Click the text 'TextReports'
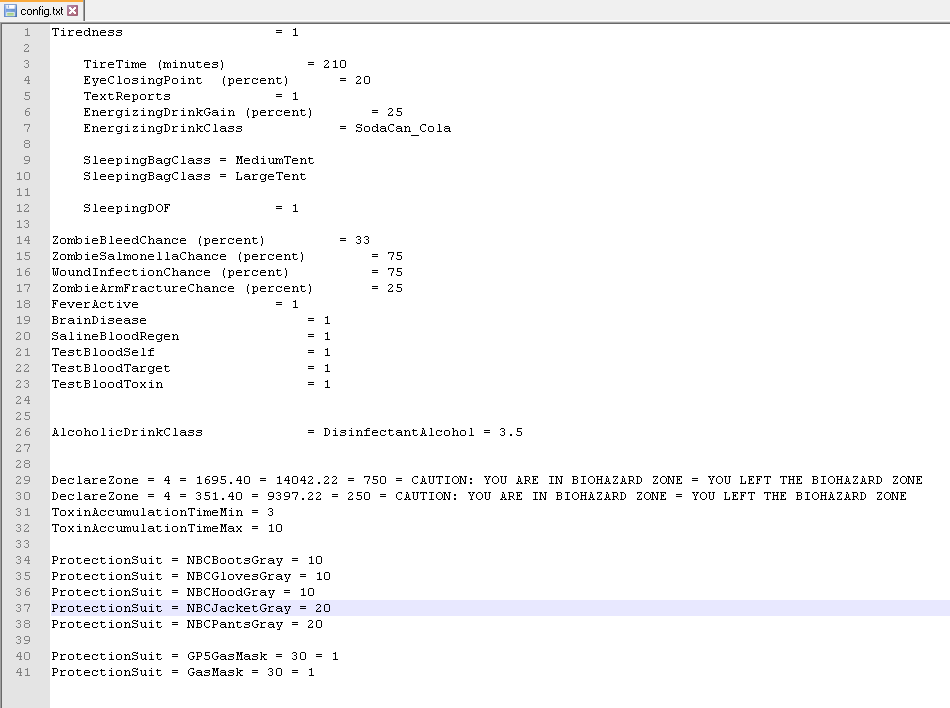The width and height of the screenshot is (950, 708). pyautogui.click(x=127, y=96)
